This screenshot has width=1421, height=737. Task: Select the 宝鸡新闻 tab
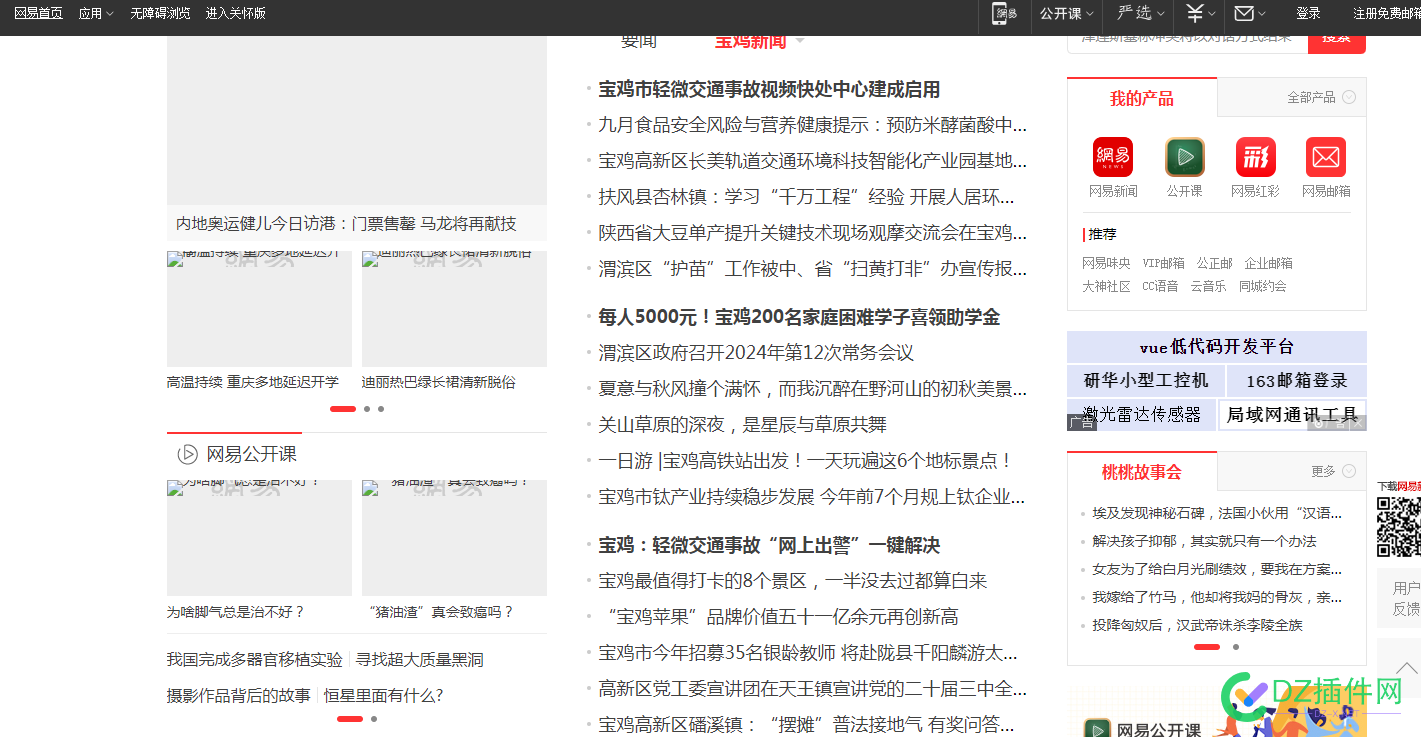pyautogui.click(x=750, y=42)
